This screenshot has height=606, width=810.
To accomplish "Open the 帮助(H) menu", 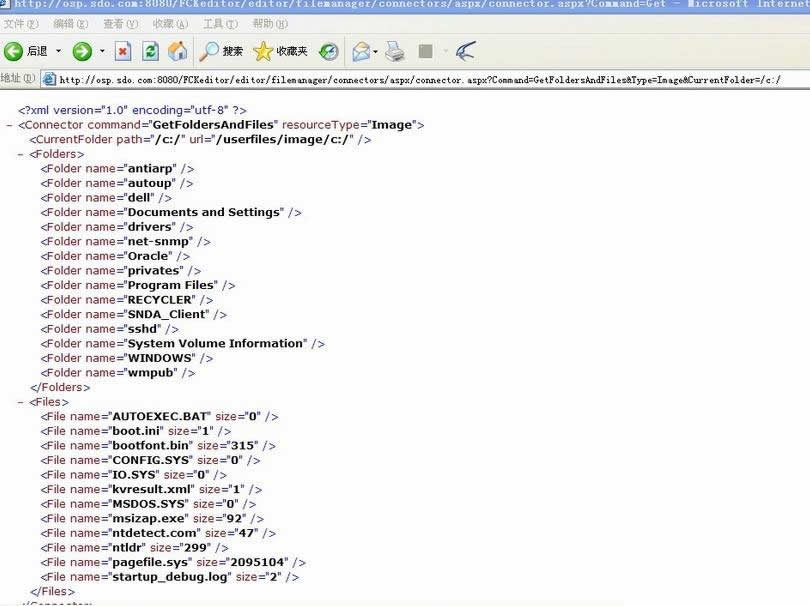I will tap(270, 23).
